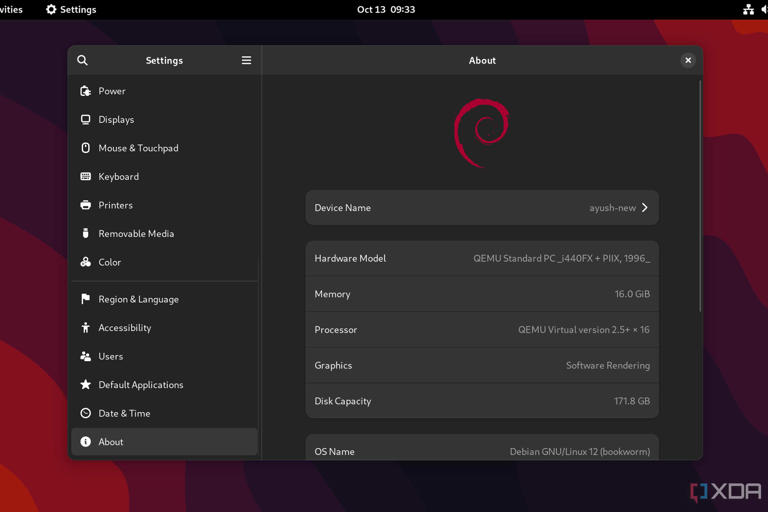Click the QEMU Virtual version processor value
The image size is (768, 512).
click(x=584, y=330)
